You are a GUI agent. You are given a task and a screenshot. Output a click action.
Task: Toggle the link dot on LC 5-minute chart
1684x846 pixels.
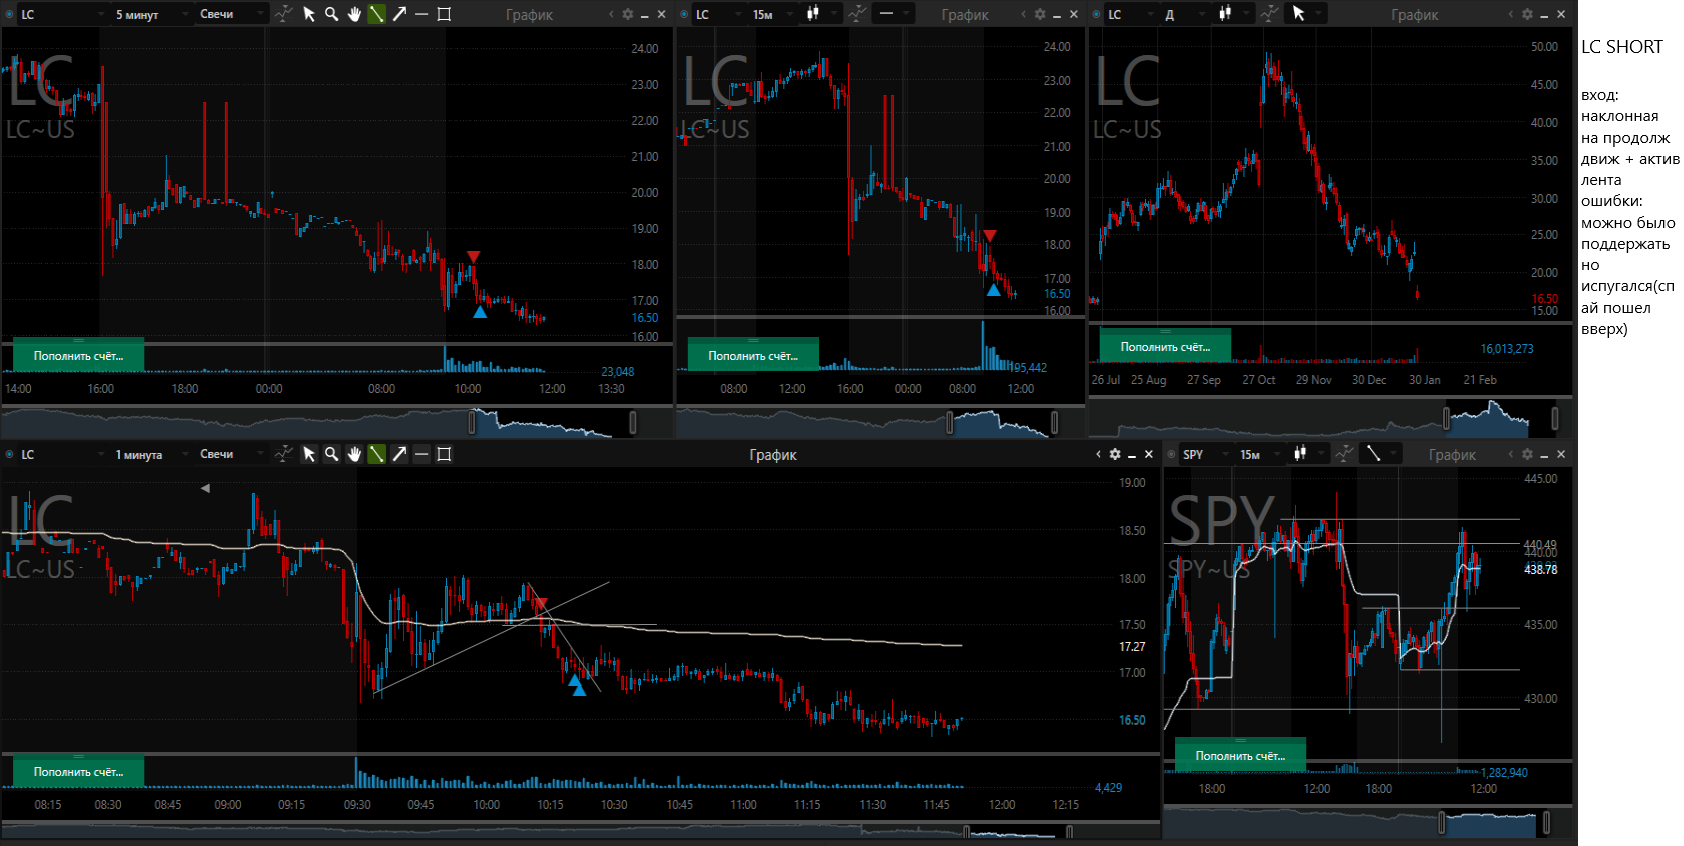click(x=9, y=14)
